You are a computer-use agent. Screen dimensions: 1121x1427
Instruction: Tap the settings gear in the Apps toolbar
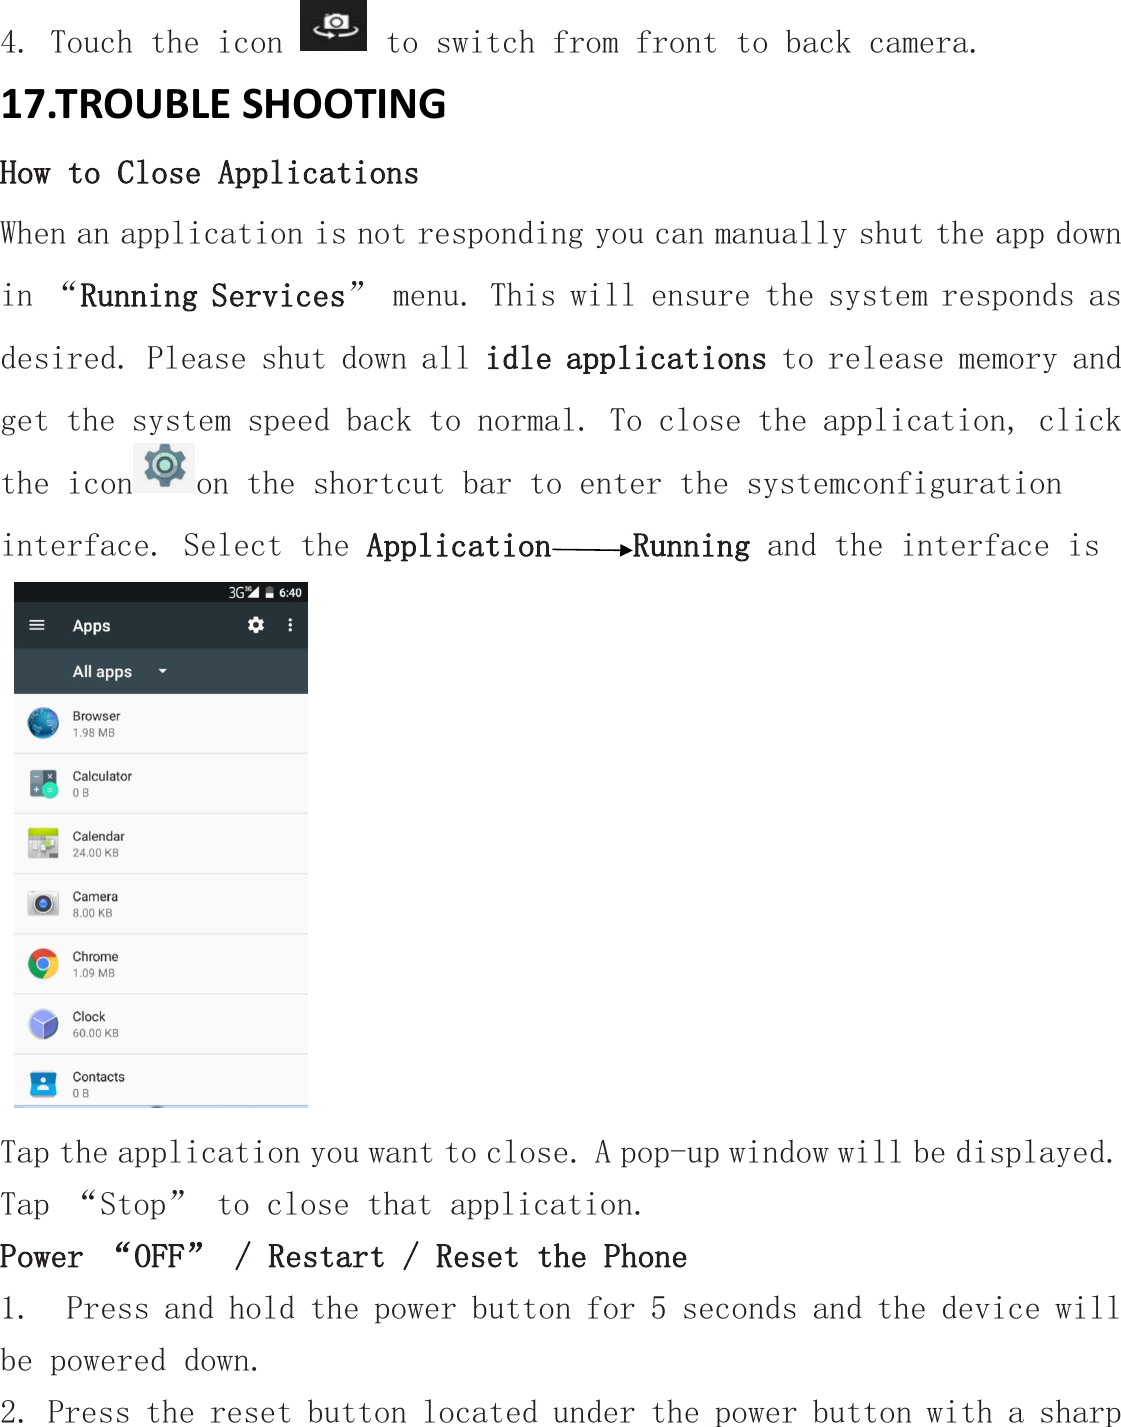click(x=256, y=625)
